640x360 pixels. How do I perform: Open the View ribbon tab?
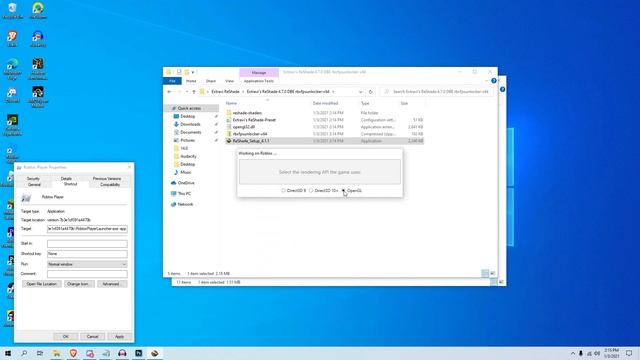tap(229, 81)
